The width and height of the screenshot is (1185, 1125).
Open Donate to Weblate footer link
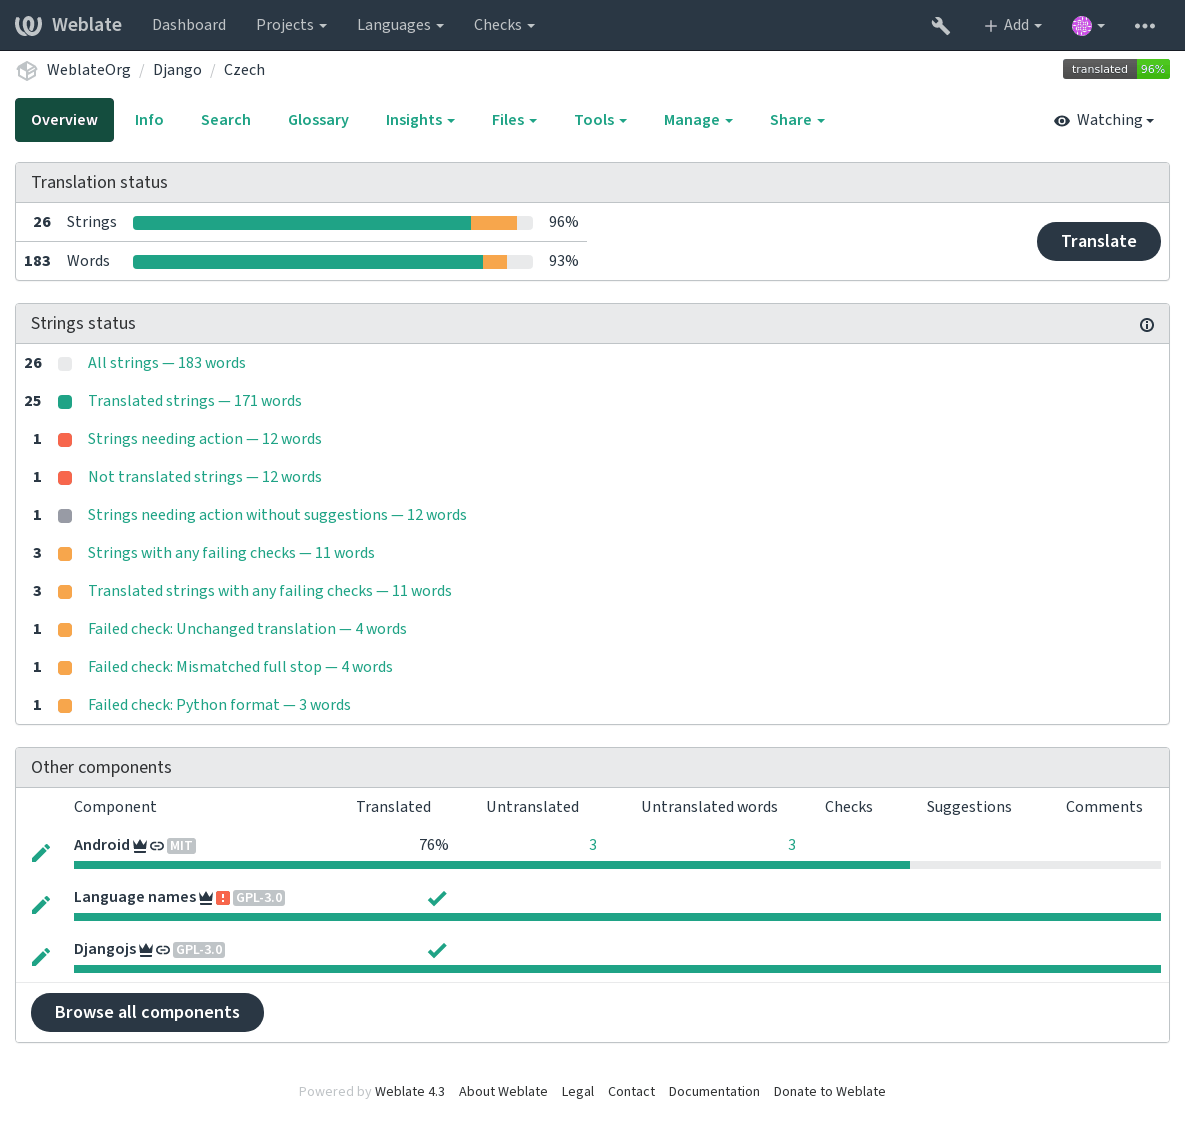pos(829,1092)
